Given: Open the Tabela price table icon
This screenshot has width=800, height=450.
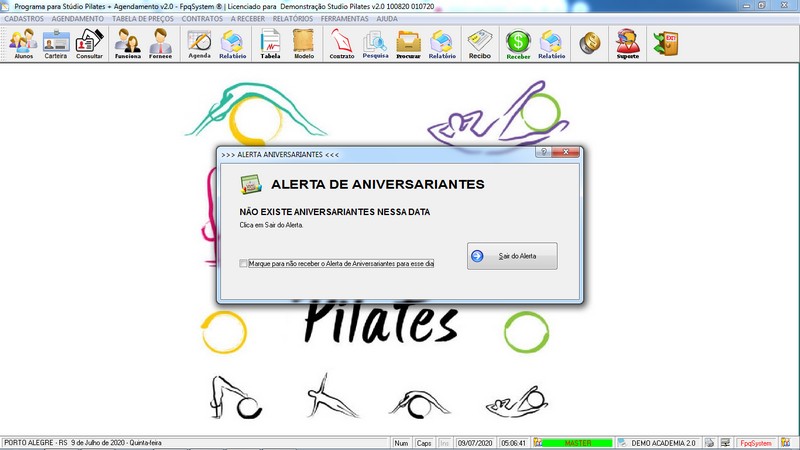Looking at the screenshot, I should 270,44.
